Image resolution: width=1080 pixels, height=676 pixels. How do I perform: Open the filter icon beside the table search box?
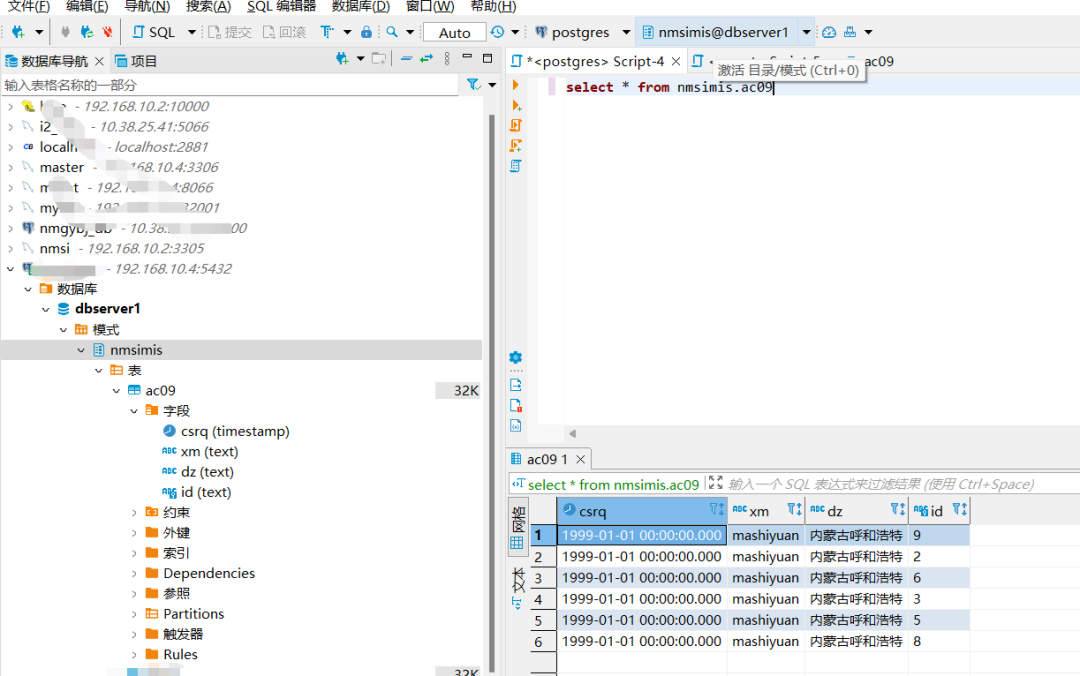coord(473,85)
